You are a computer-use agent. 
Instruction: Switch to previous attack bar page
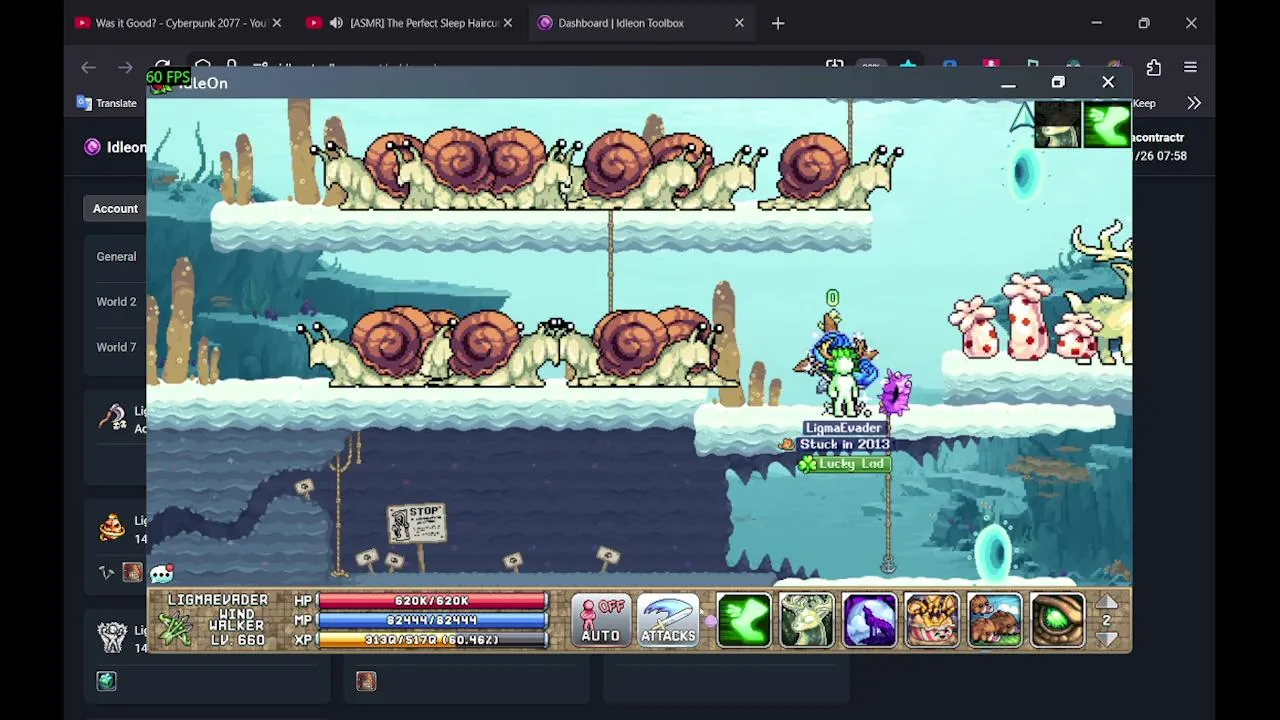pyautogui.click(x=1107, y=603)
